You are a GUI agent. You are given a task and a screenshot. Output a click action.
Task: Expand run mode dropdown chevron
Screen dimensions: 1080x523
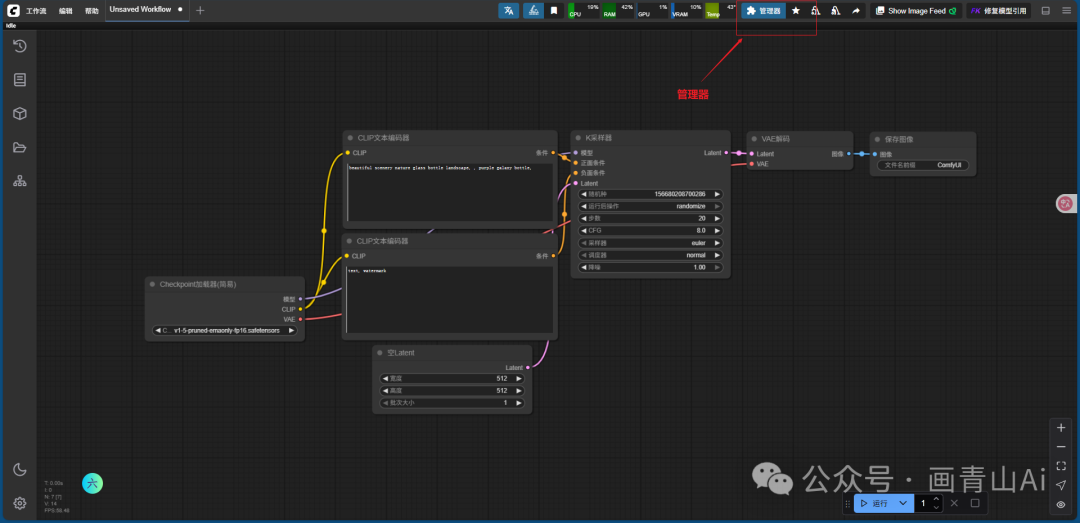click(903, 503)
